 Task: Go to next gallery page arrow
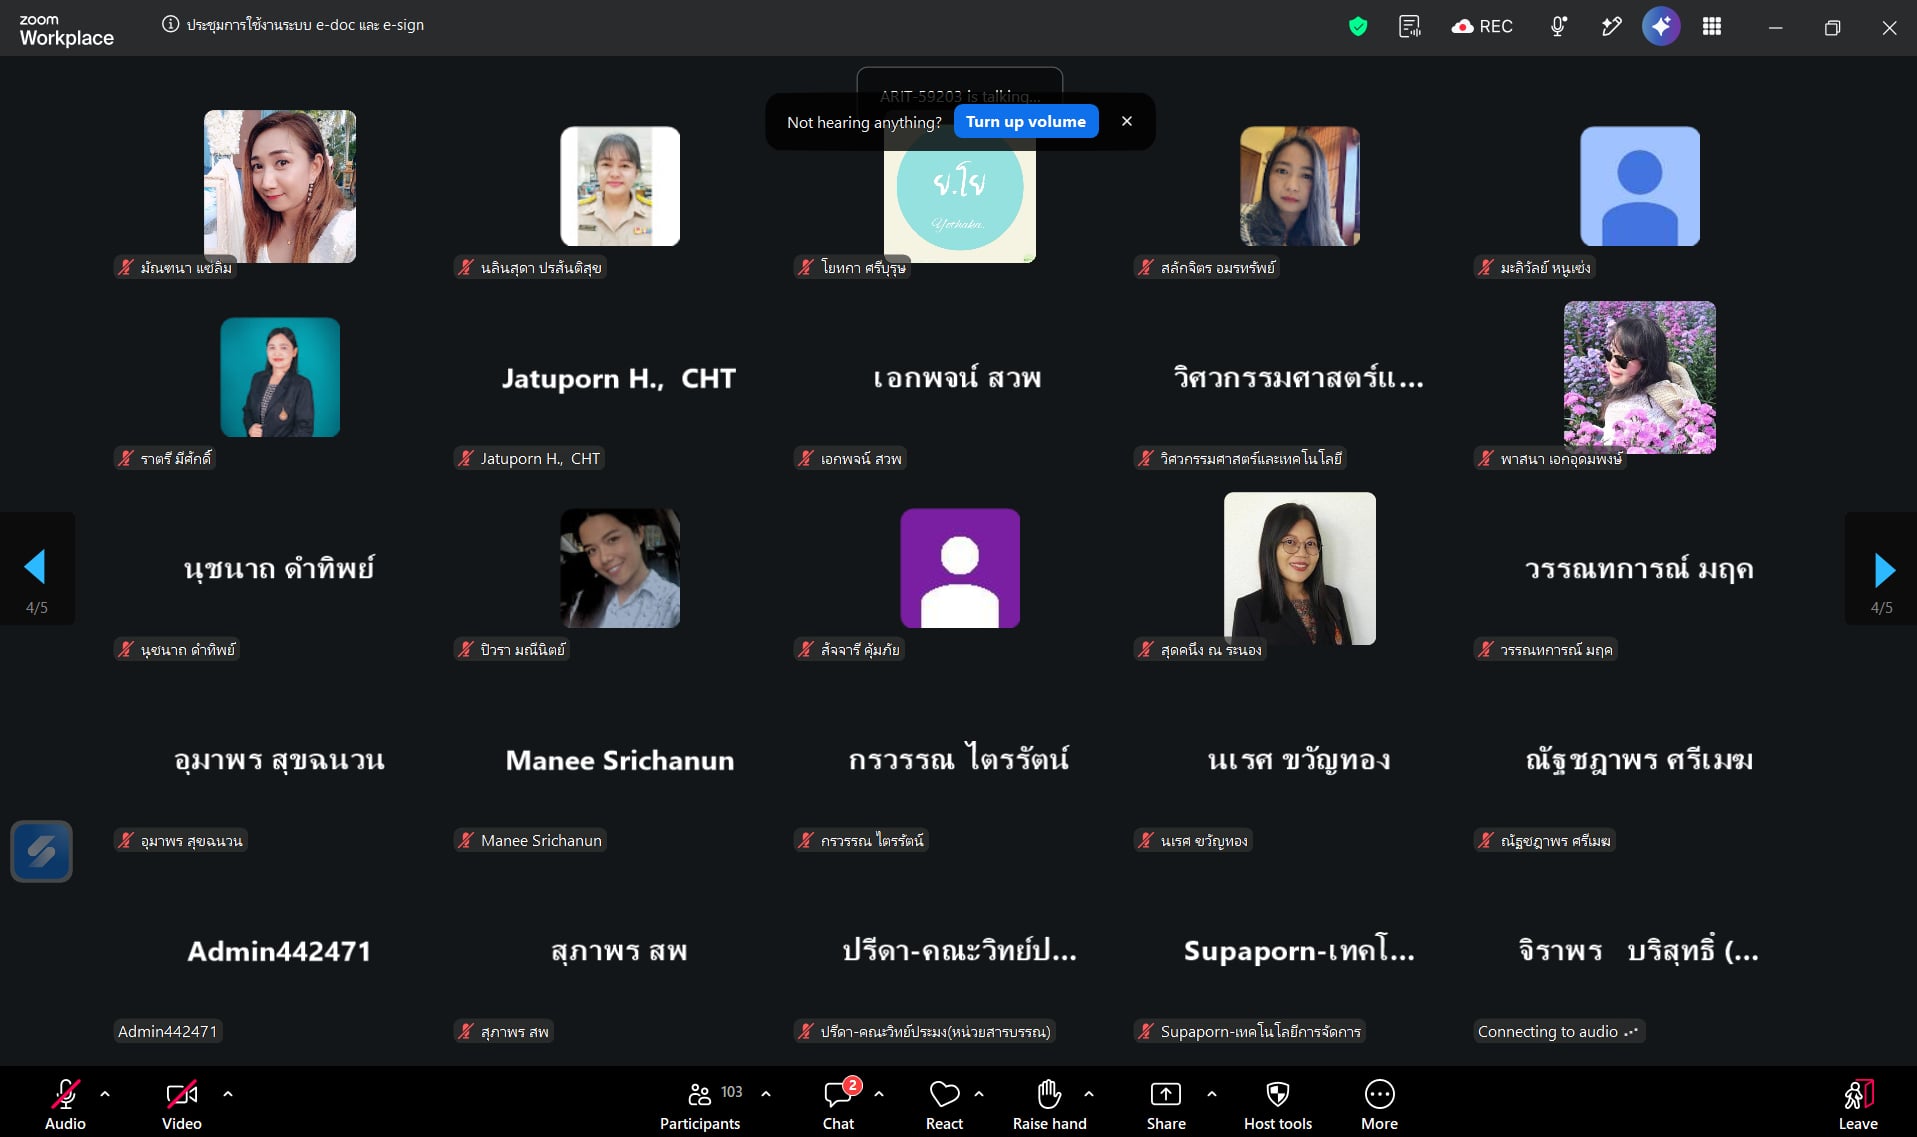tap(1882, 569)
